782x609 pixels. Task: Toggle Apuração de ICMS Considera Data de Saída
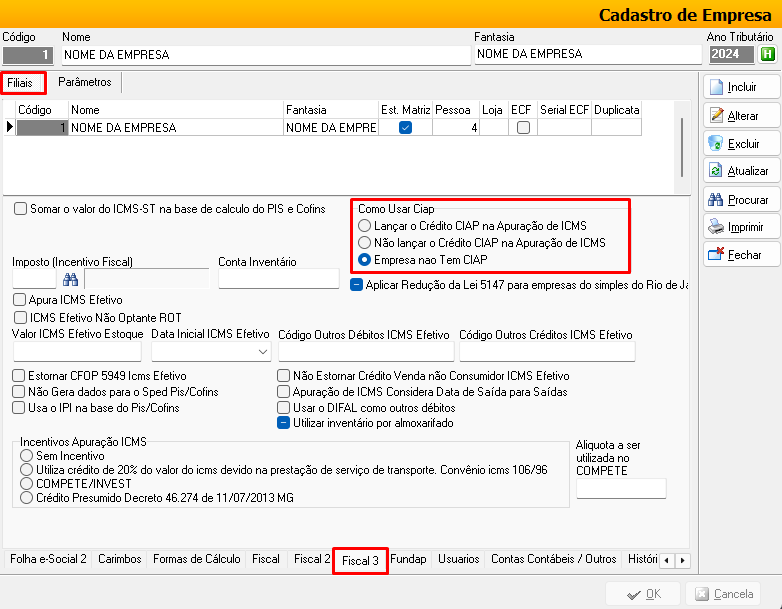click(x=283, y=392)
